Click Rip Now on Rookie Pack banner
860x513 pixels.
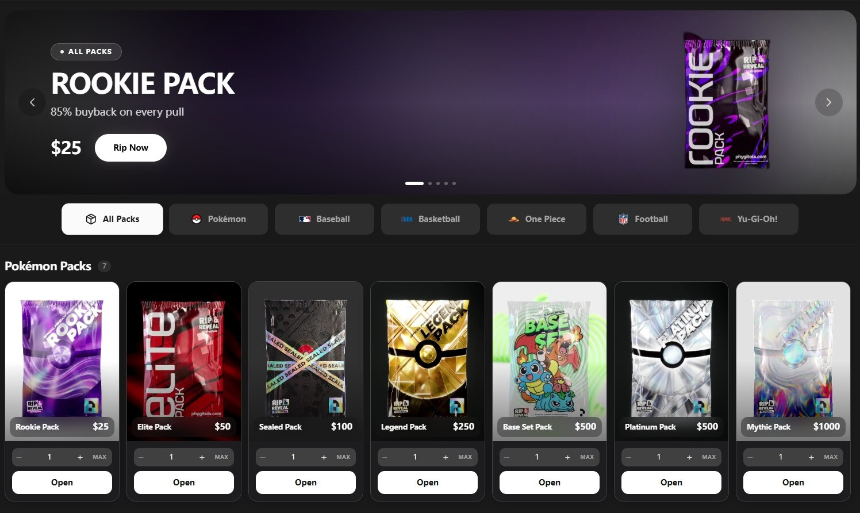pyautogui.click(x=131, y=148)
